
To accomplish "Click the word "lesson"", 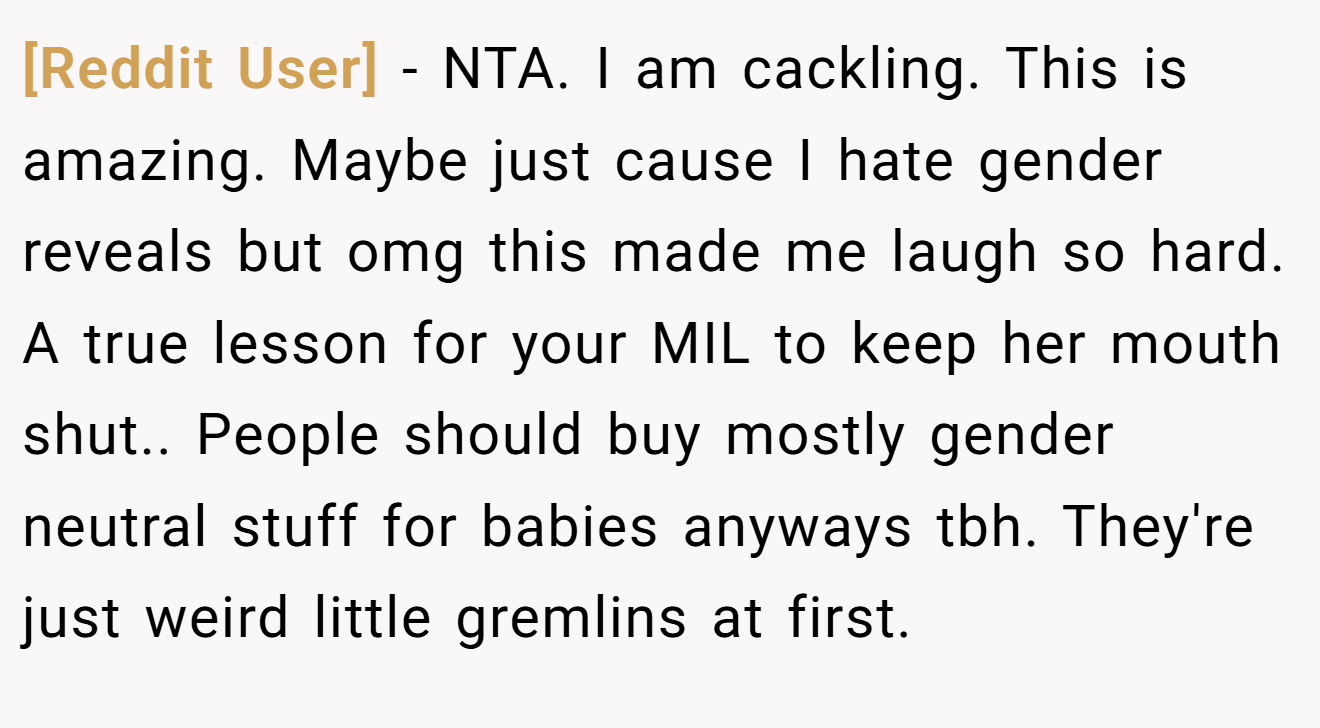I will (x=300, y=345).
